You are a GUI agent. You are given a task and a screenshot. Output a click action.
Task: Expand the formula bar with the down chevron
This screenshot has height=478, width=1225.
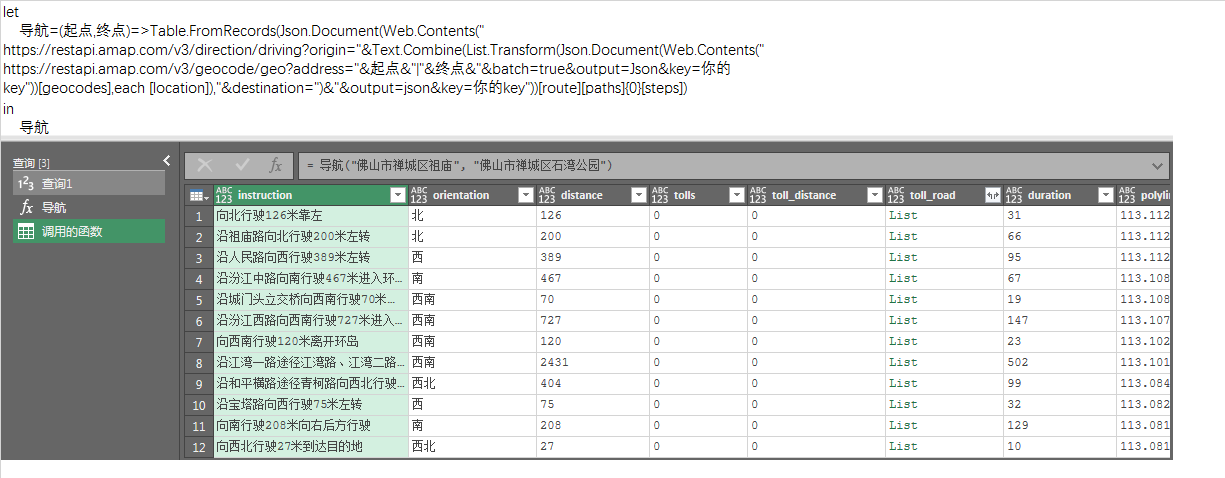click(x=1158, y=166)
